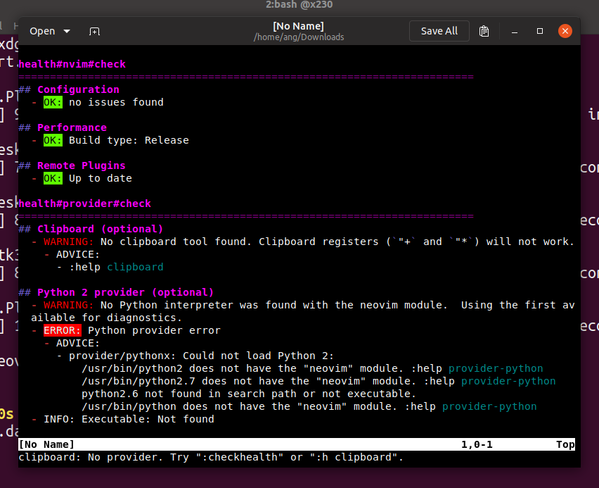Screen dimensions: 599x488
Task: Open provider-python link on python2.7 line
Action: 508,381
